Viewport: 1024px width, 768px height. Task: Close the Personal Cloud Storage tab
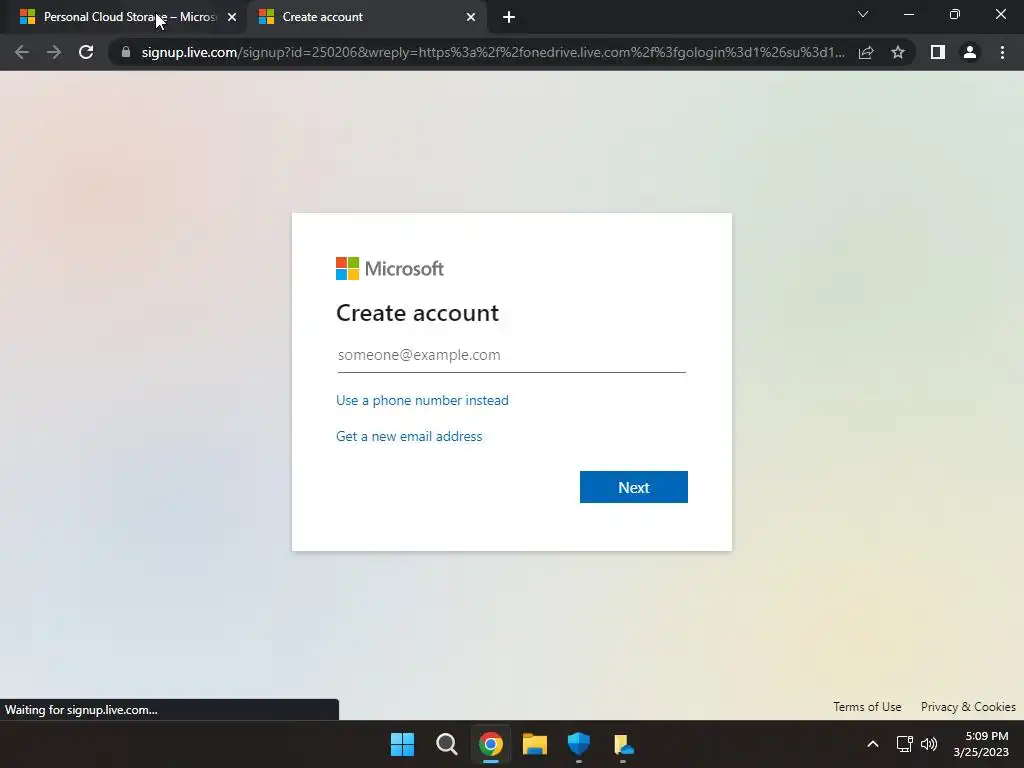(x=232, y=17)
